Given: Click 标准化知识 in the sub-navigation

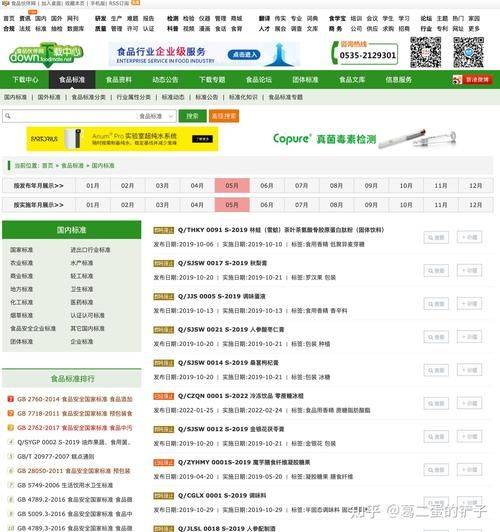Looking at the screenshot, I should tap(243, 97).
